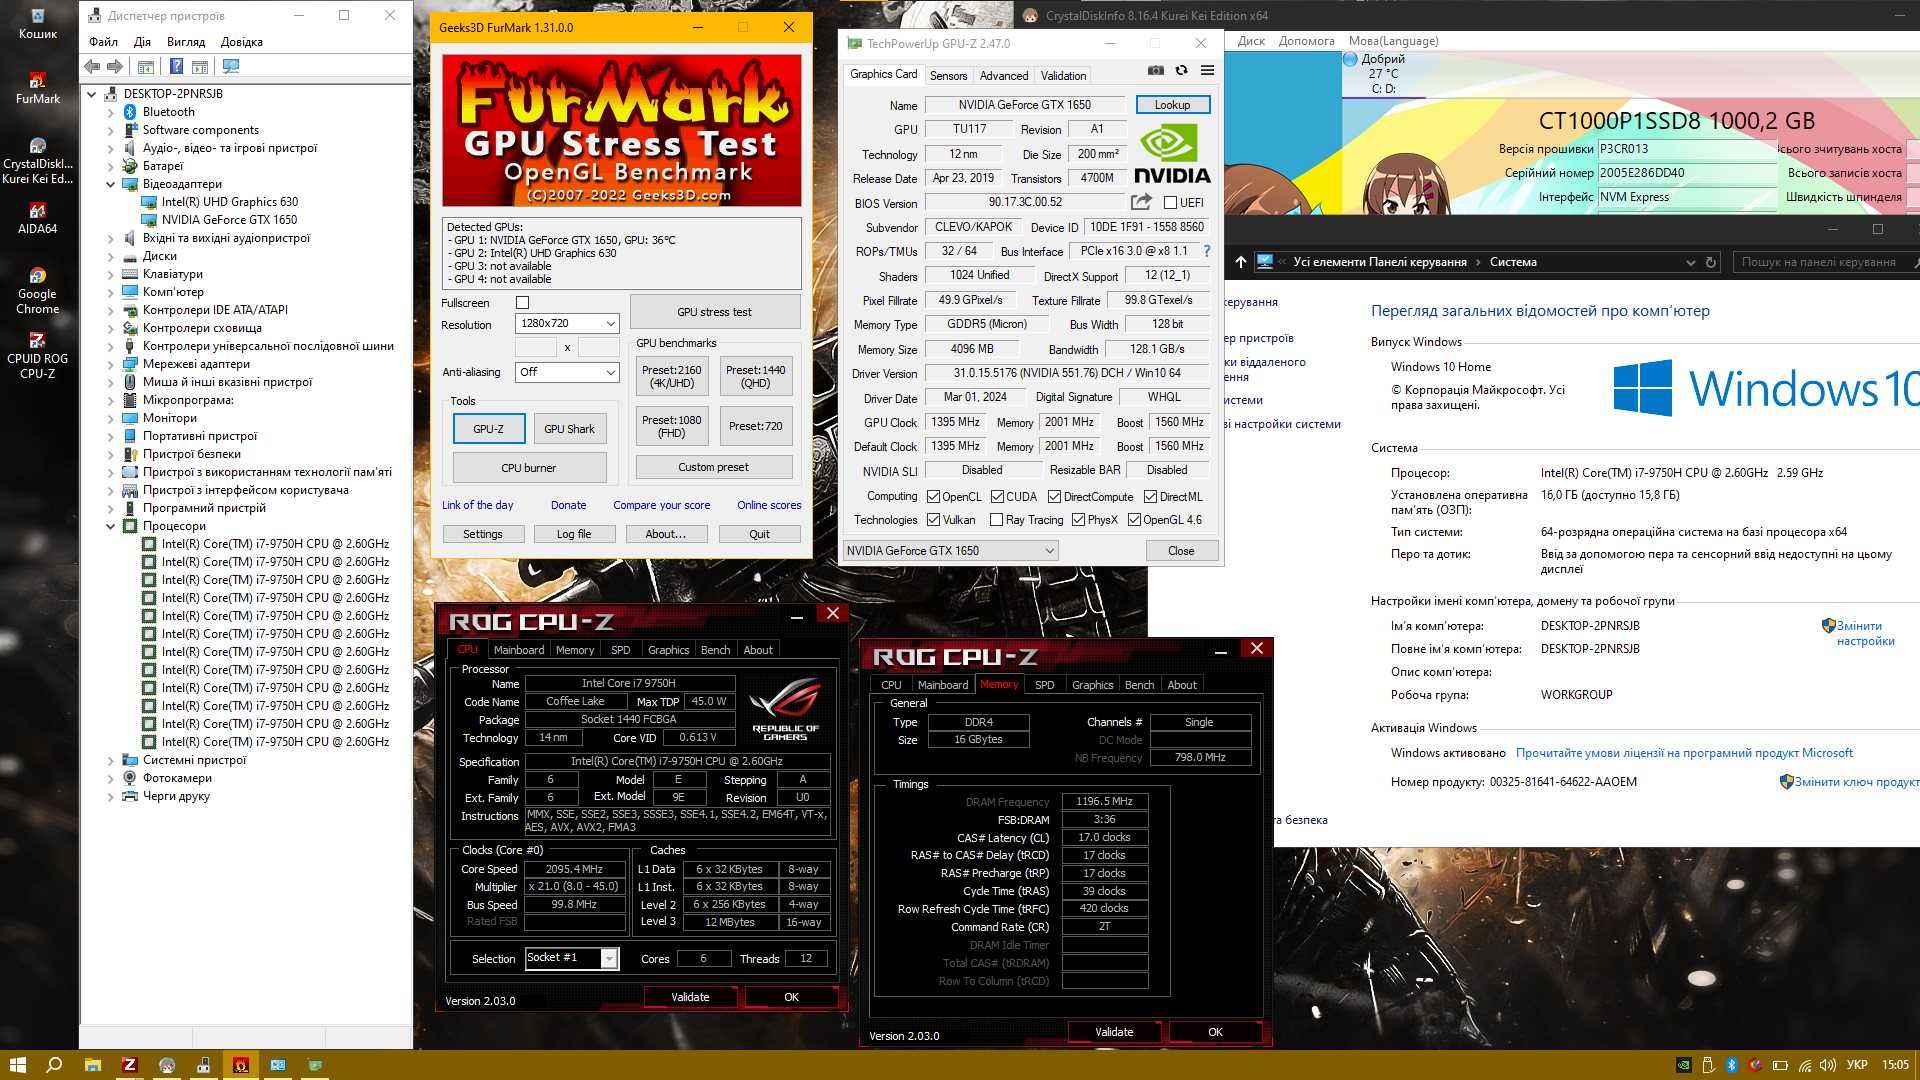Click the Control Panel address refresh icon

coord(1711,262)
